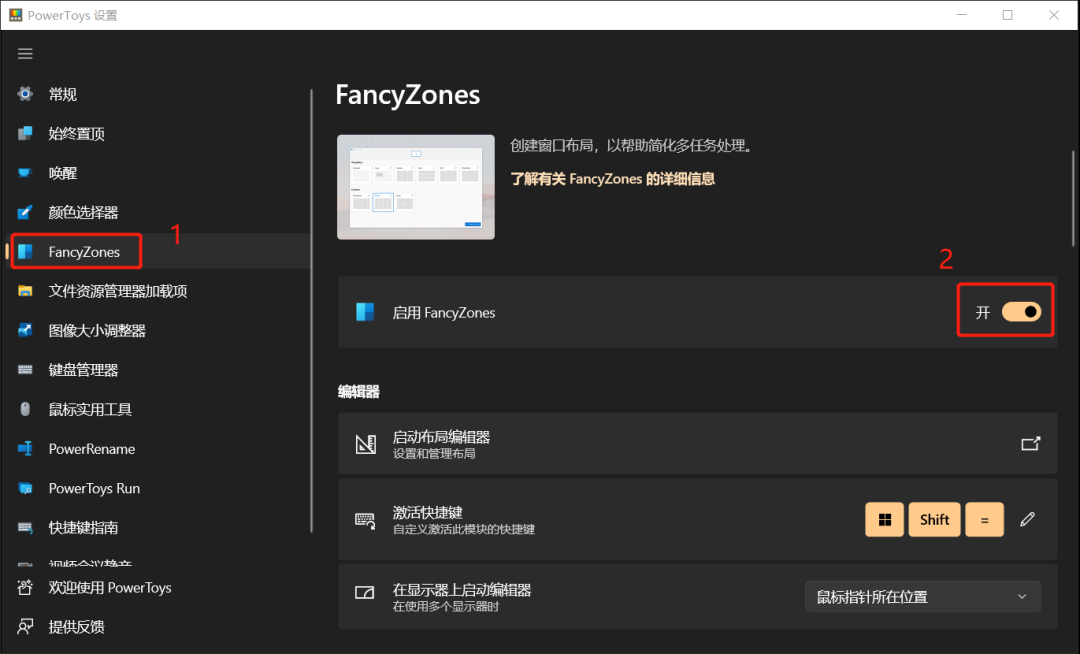Click the coffee cup icon for 唤醒
The height and width of the screenshot is (654, 1080).
click(25, 173)
